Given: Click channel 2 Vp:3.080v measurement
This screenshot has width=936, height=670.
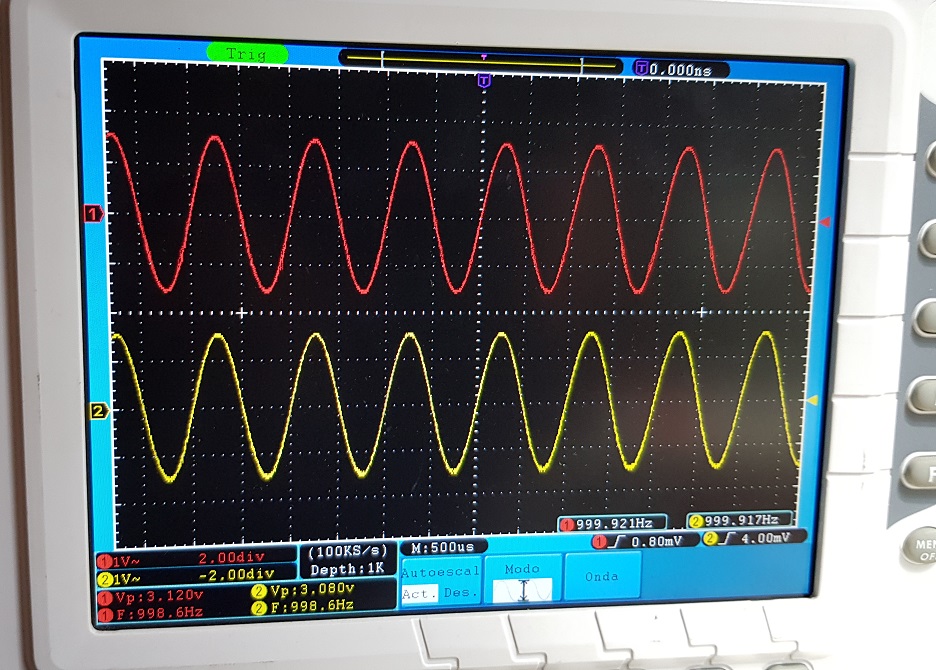Looking at the screenshot, I should click(304, 590).
